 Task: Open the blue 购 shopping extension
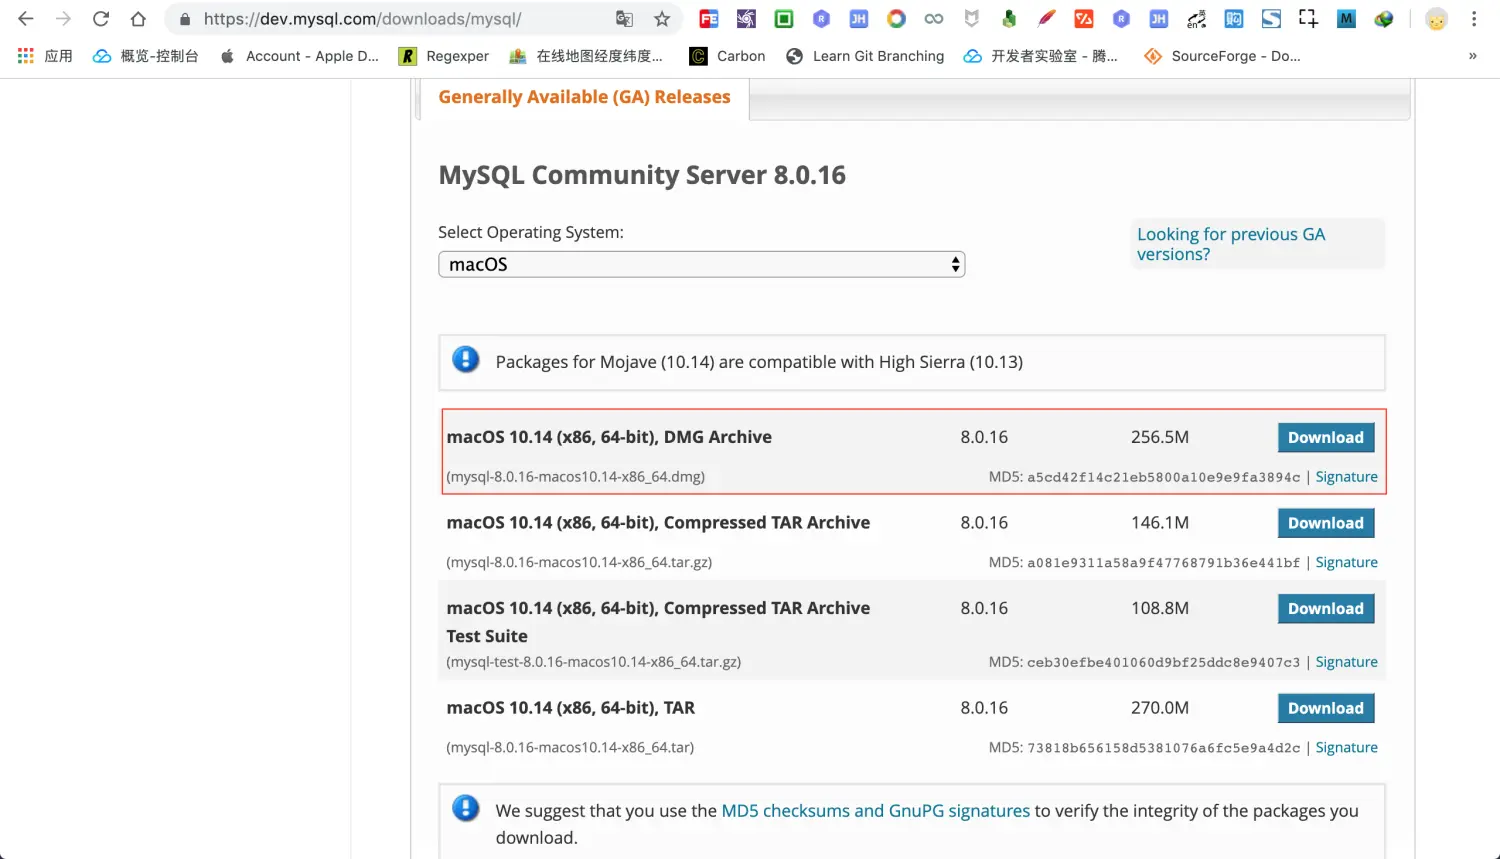(1234, 19)
